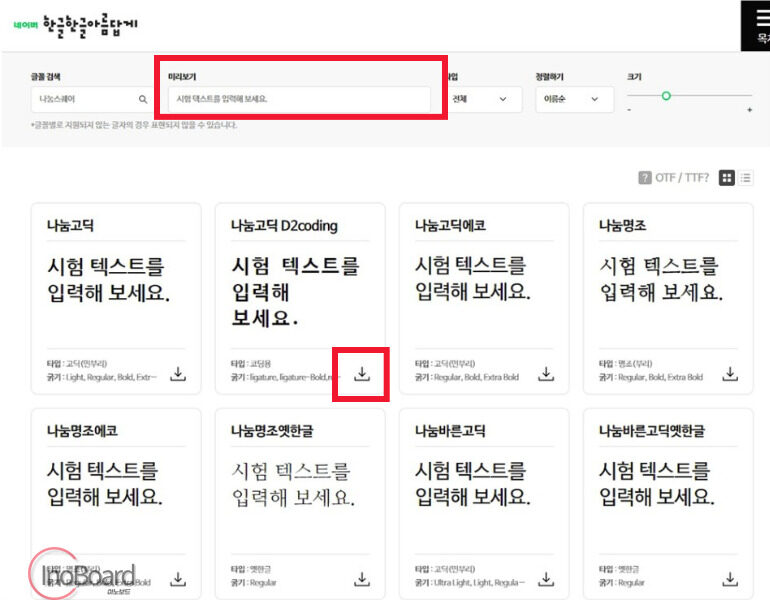Click the search magnifier icon
Image resolution: width=770 pixels, height=600 pixels.
point(143,99)
